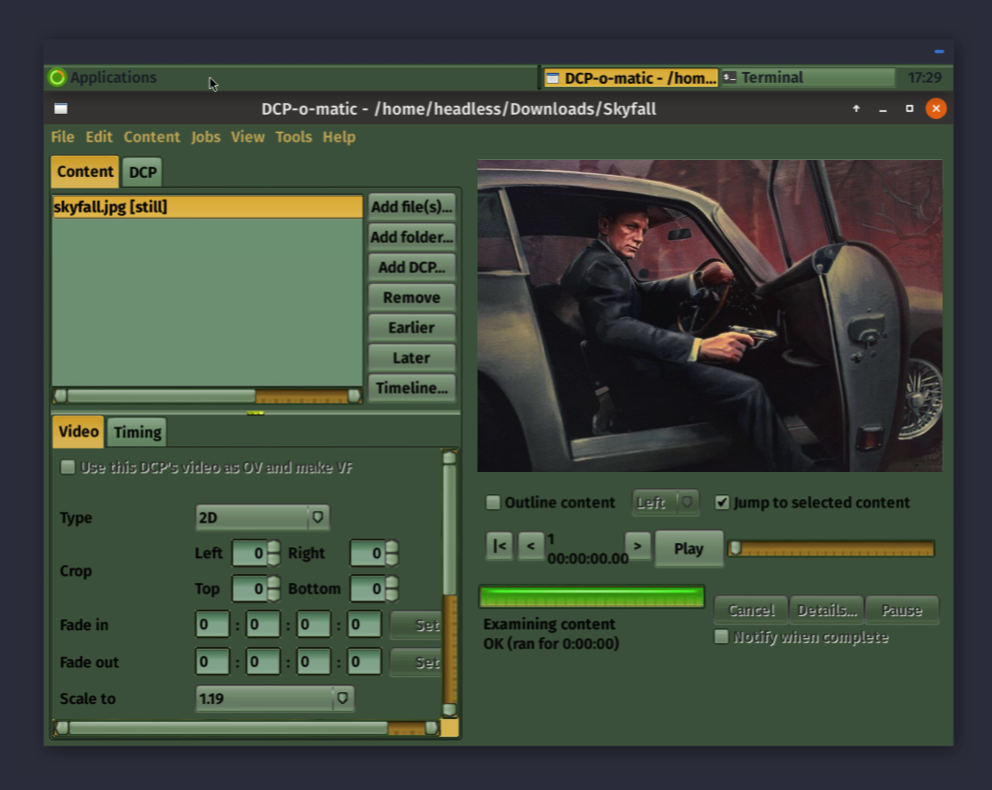992x790 pixels.
Task: Adjust the Bottom crop stepper
Action: (x=392, y=589)
